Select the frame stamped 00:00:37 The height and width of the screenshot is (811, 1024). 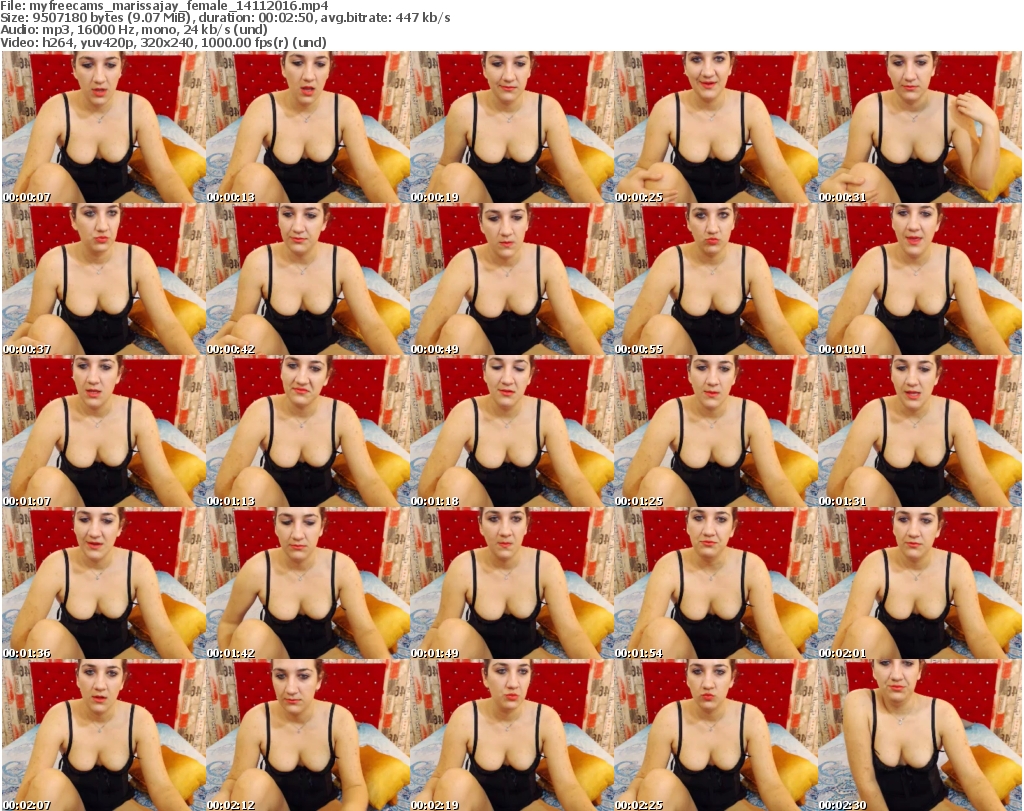(x=104, y=279)
